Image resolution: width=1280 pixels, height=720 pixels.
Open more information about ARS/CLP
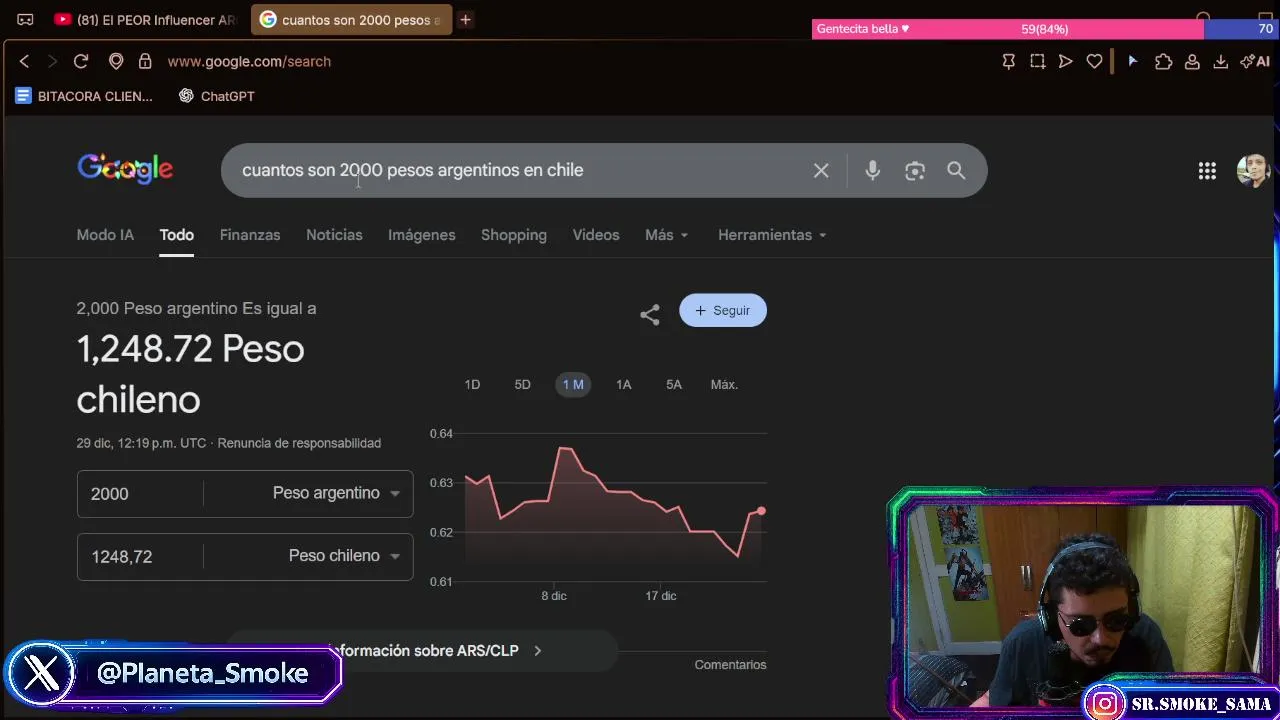(422, 651)
